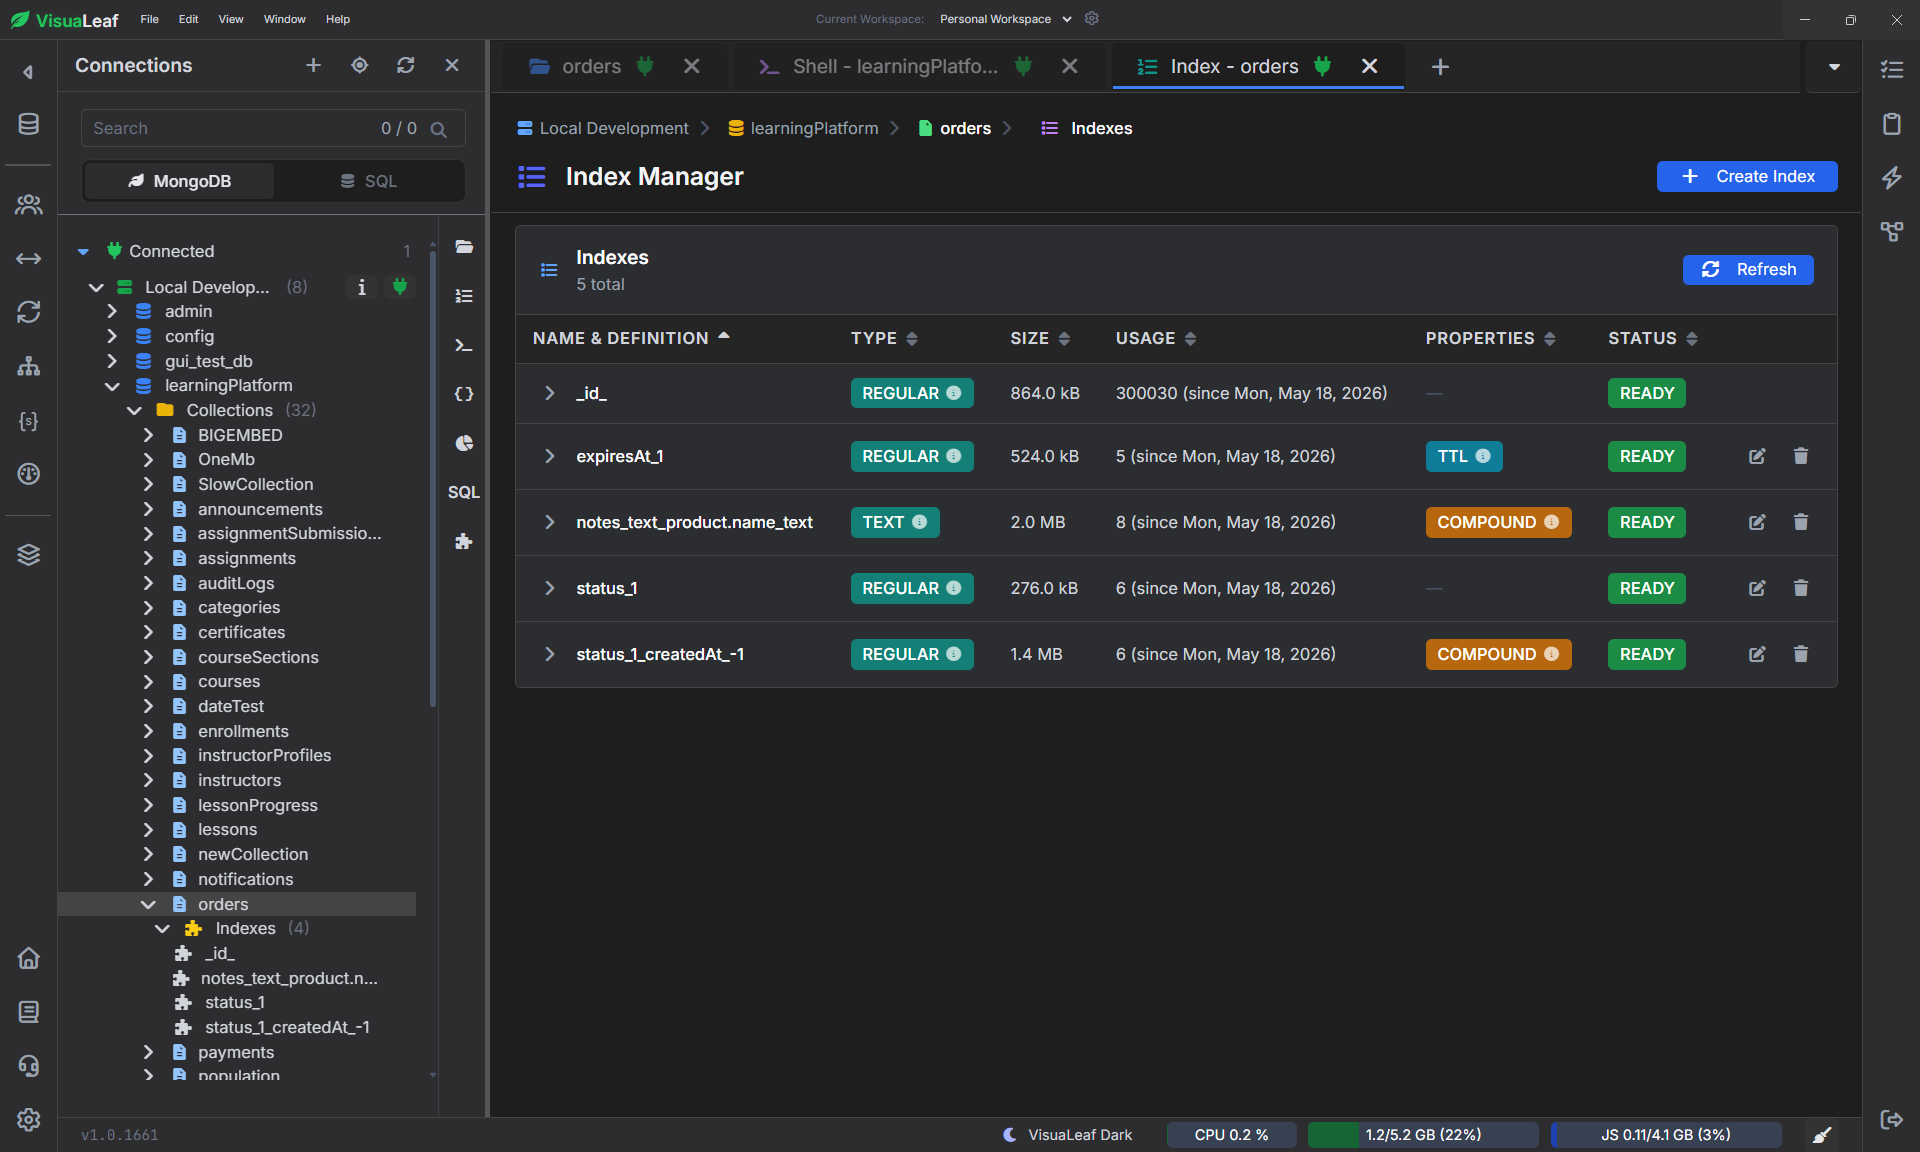Add a new connection with plus icon
Viewport: 1920px width, 1152px height.
click(313, 65)
